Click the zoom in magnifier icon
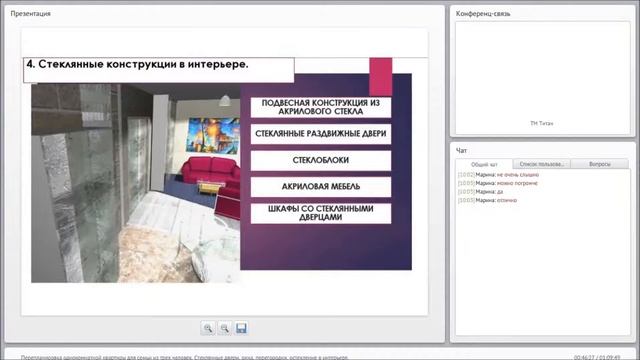Viewport: 640px width, 360px height. pos(208,328)
